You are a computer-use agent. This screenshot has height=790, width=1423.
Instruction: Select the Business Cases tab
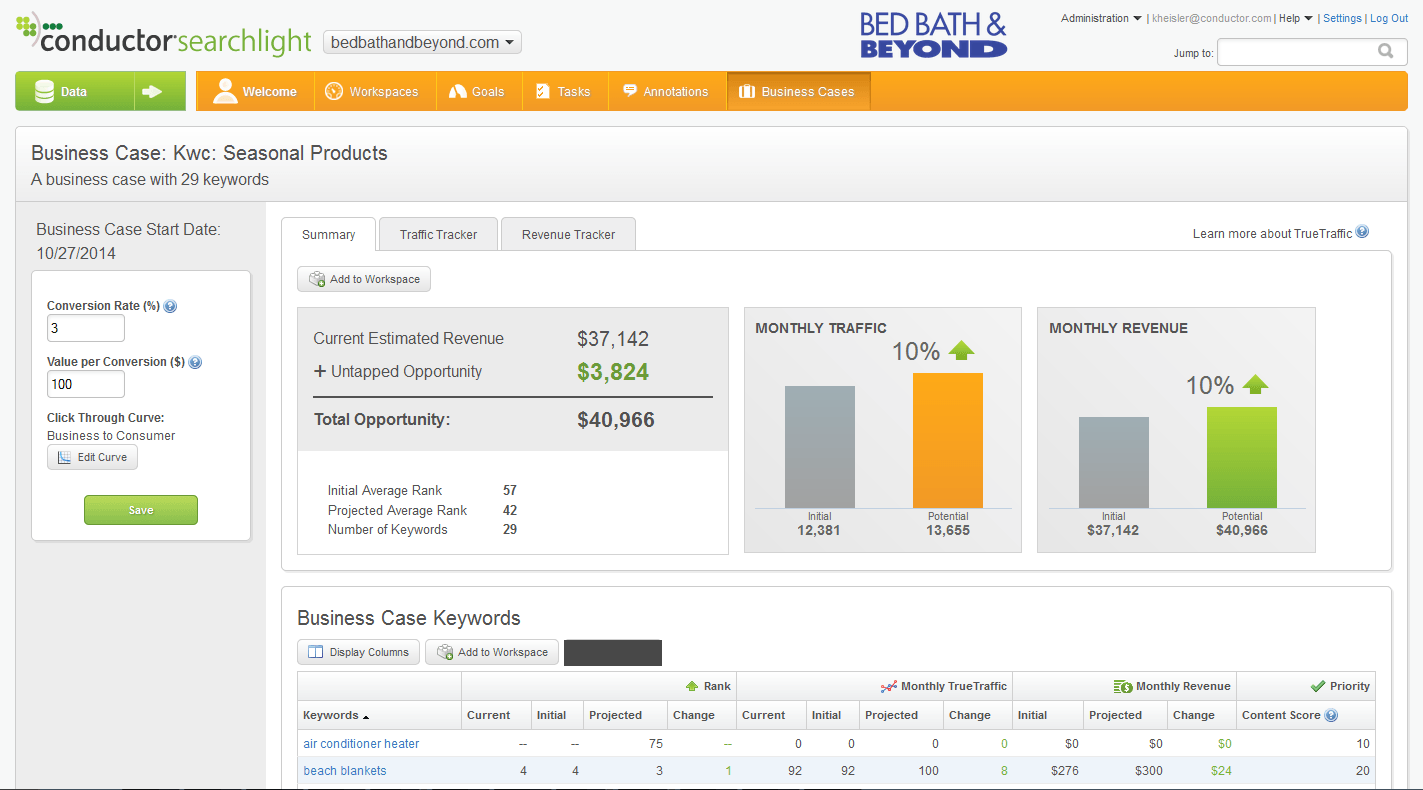click(x=798, y=91)
